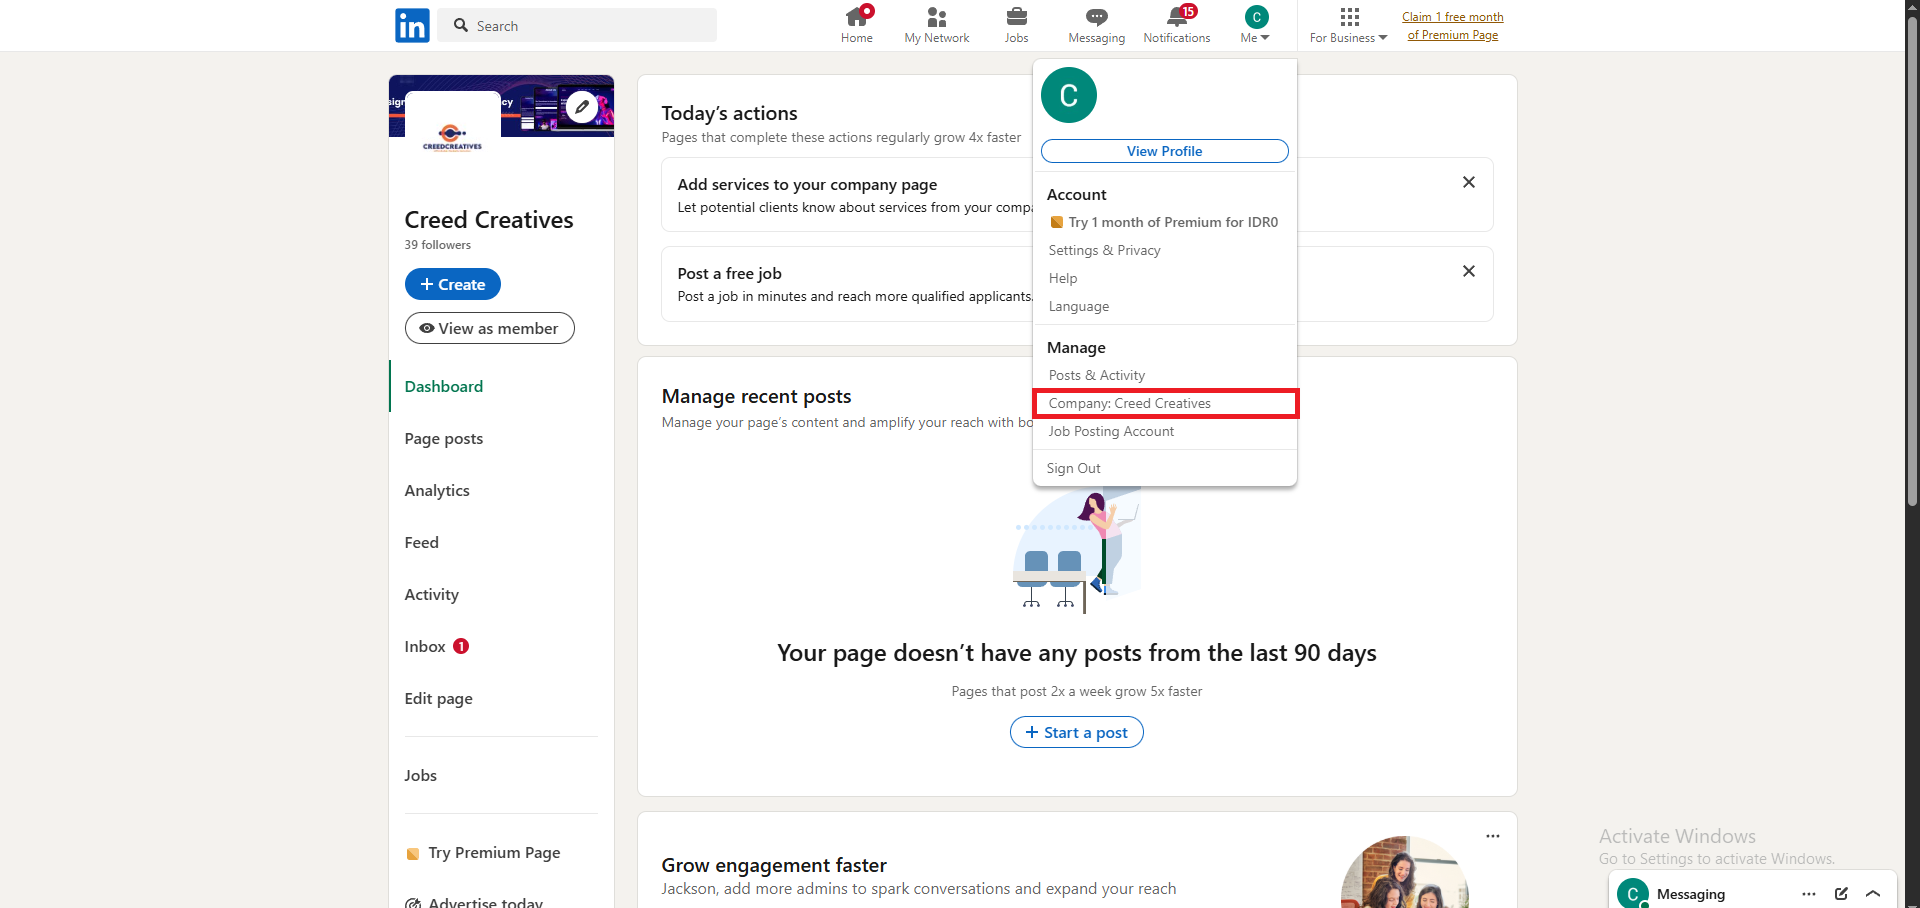Dismiss the Post a free job card

tap(1468, 270)
